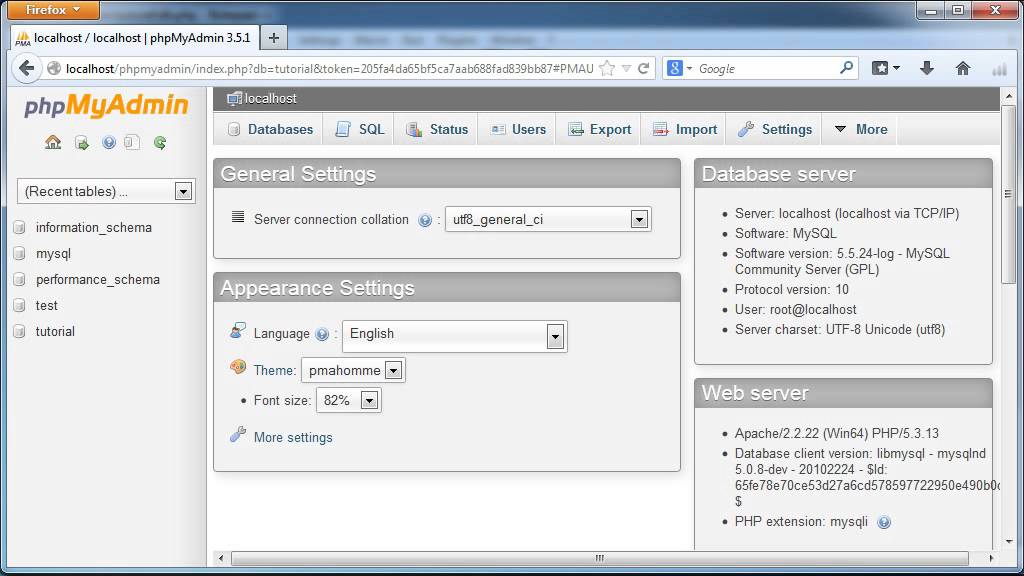Open the documentation help icon in sidebar
The image size is (1024, 576).
point(109,142)
